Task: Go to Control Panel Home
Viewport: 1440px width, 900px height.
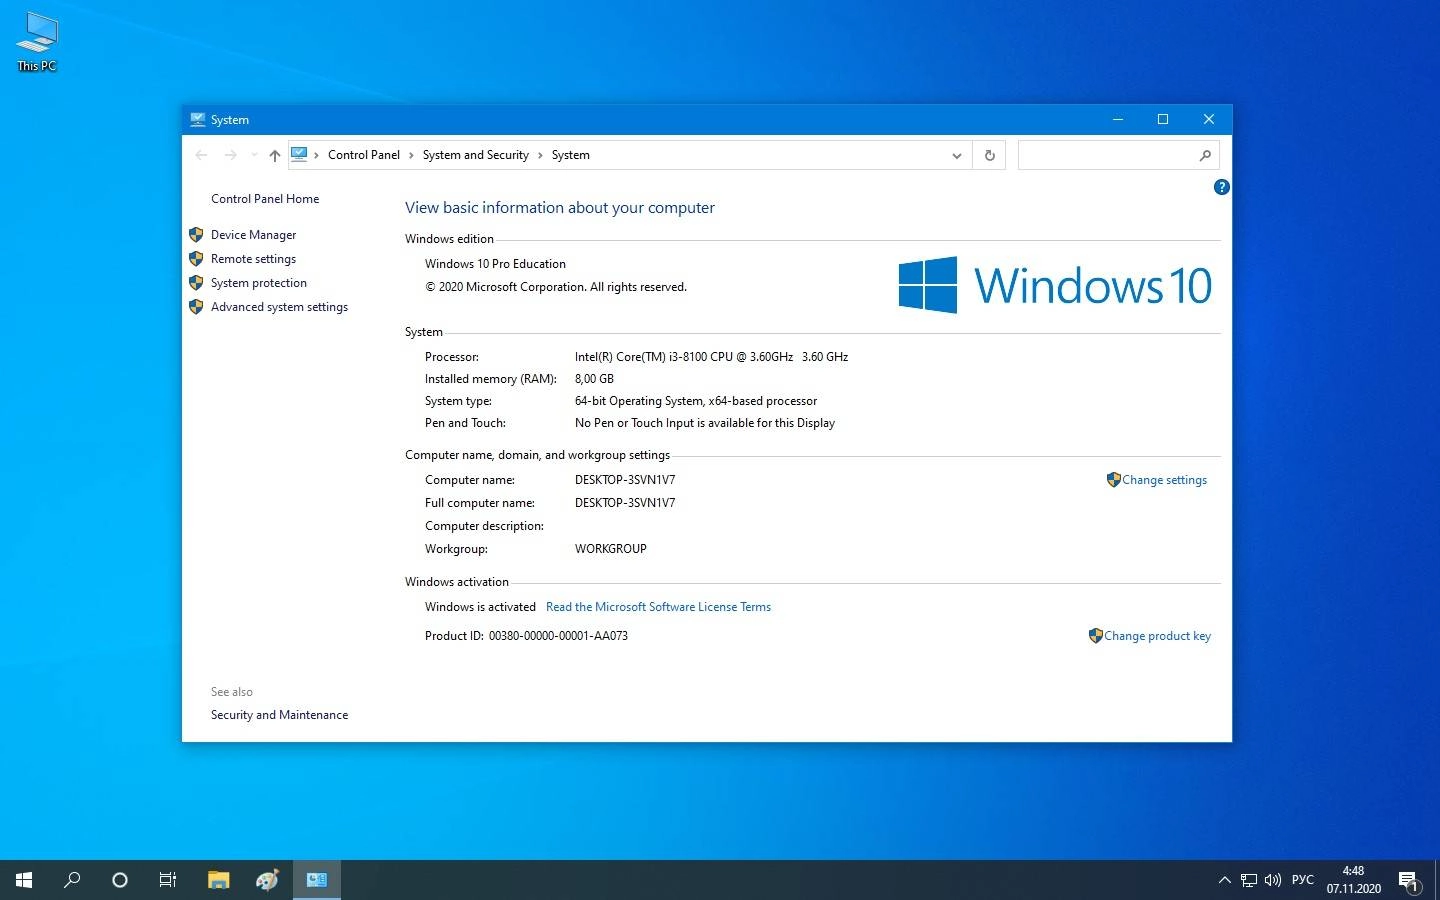Action: 265,199
